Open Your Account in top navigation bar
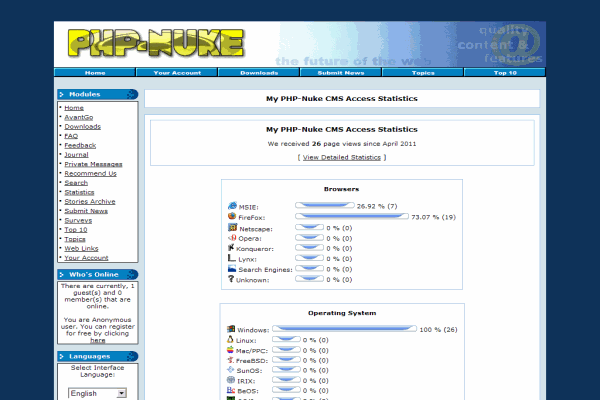Image resolution: width=600 pixels, height=400 pixels. pos(177,72)
